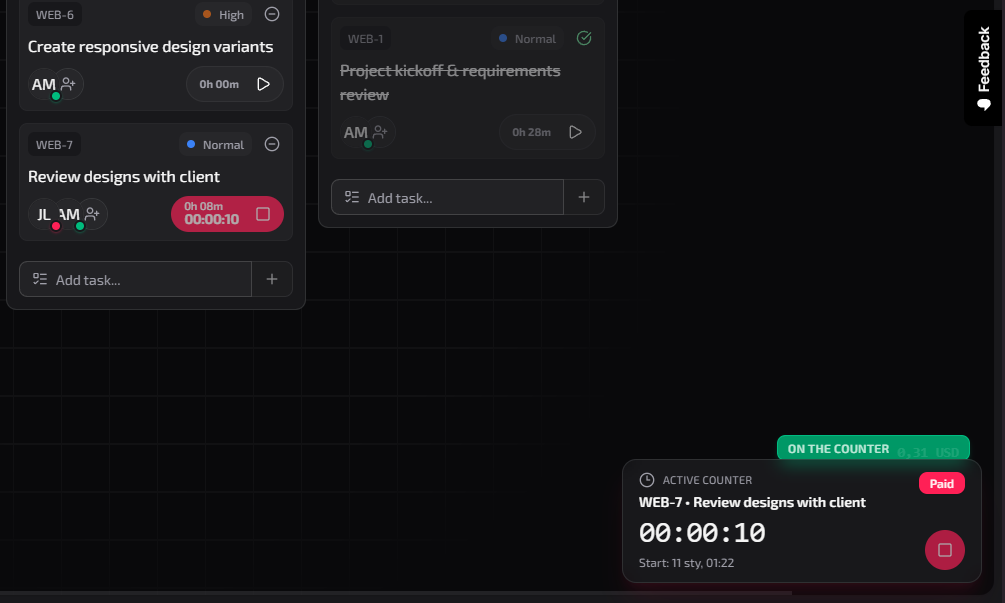Click the plus button beside the Add task field under WEB-7
Viewport: 1005px width, 603px height.
tap(272, 279)
